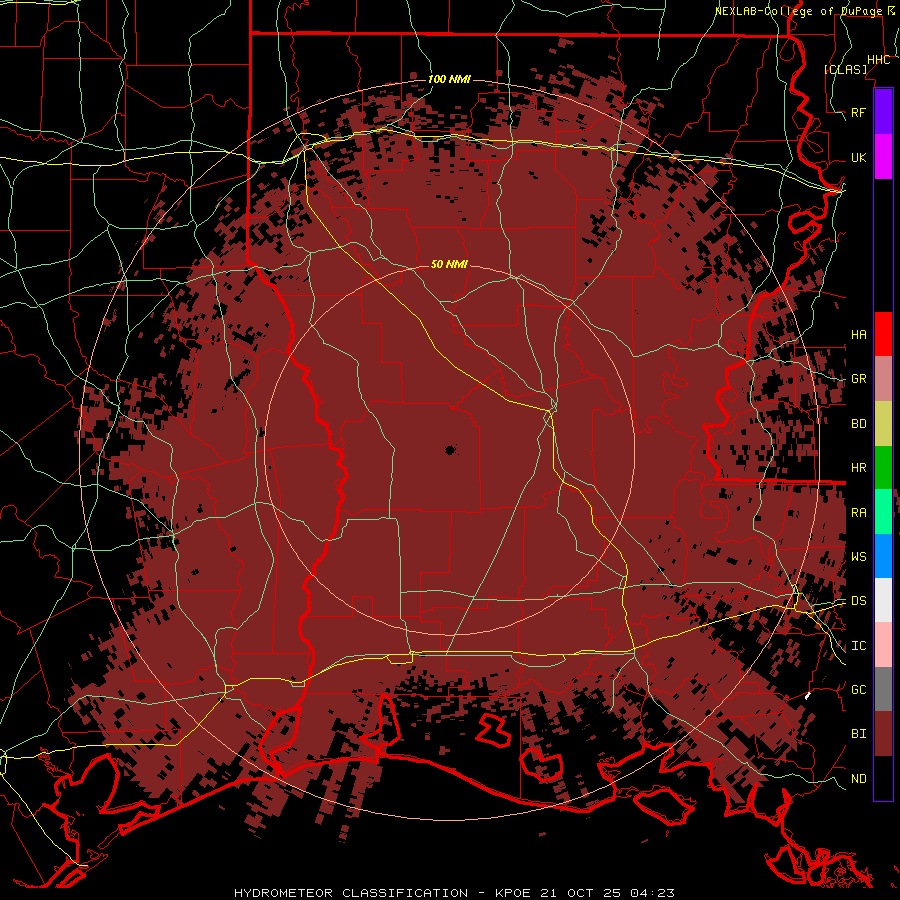Click the 50 NMI range ring label
Screen dimensions: 900x900
[449, 264]
